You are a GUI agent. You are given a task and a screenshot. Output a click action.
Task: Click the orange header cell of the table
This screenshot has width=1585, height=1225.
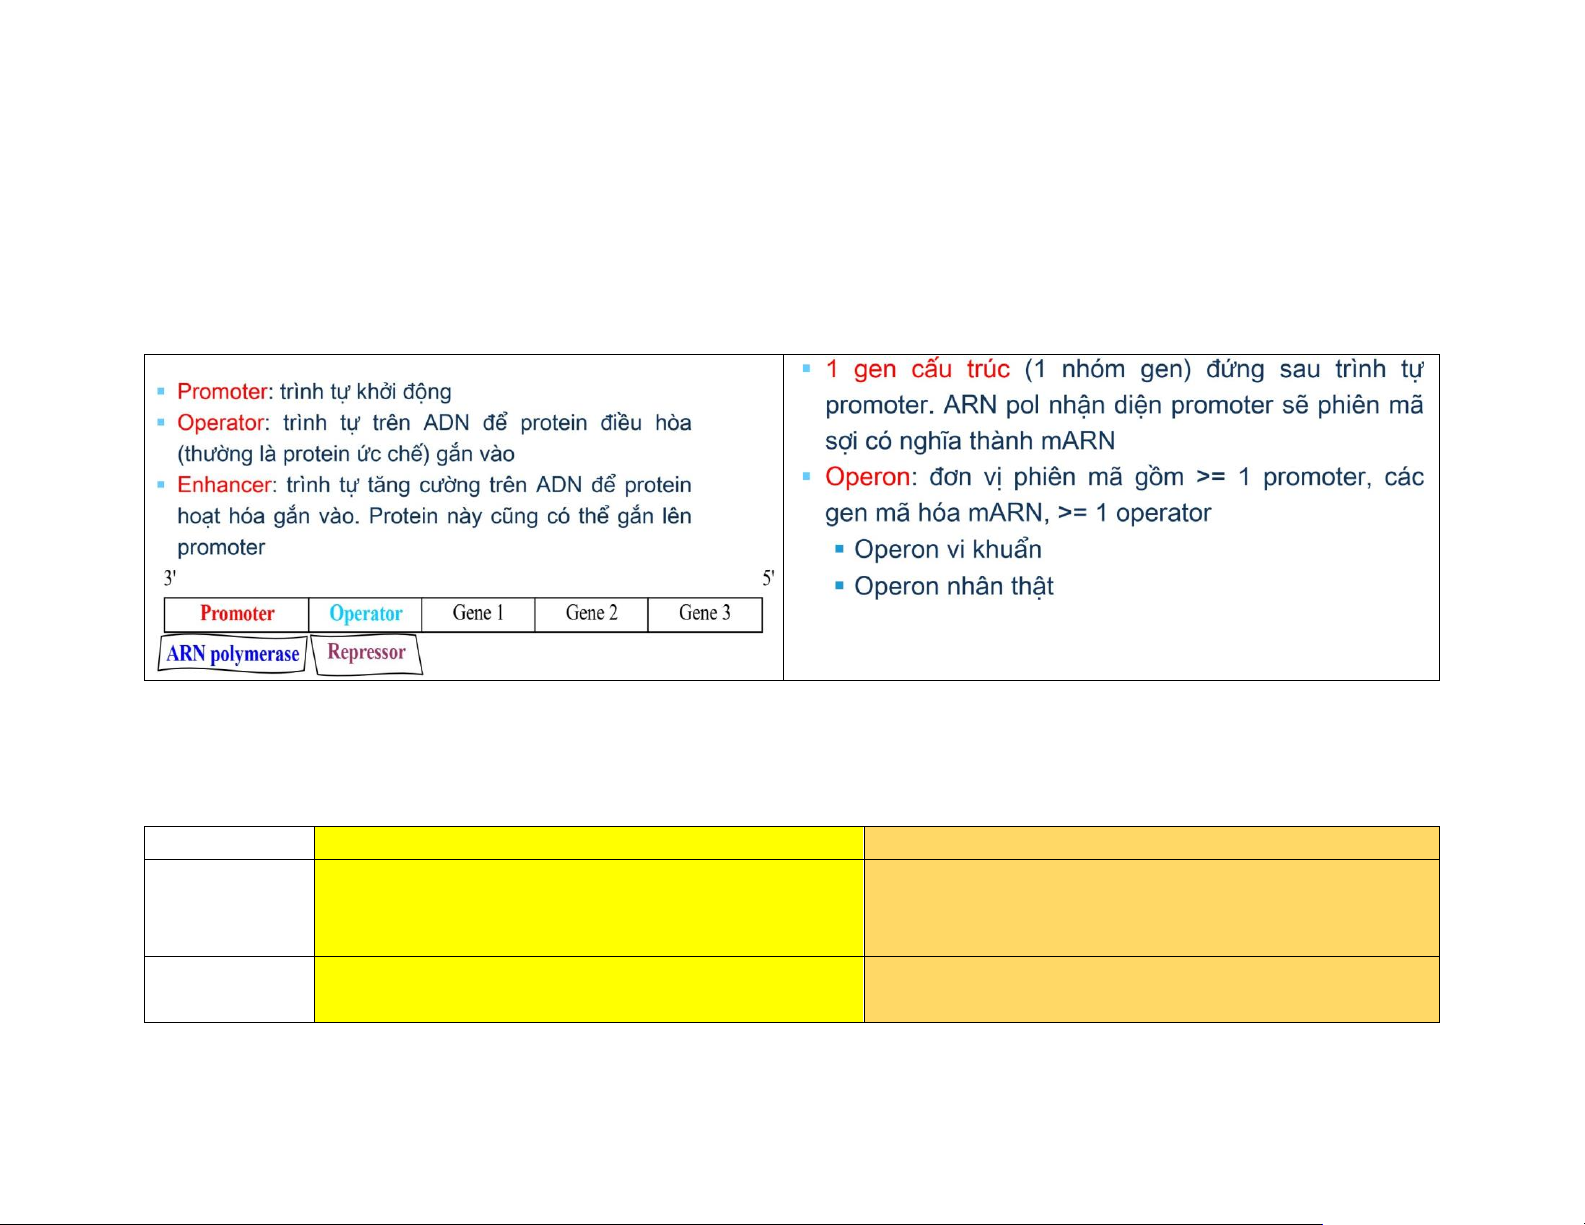point(1151,843)
